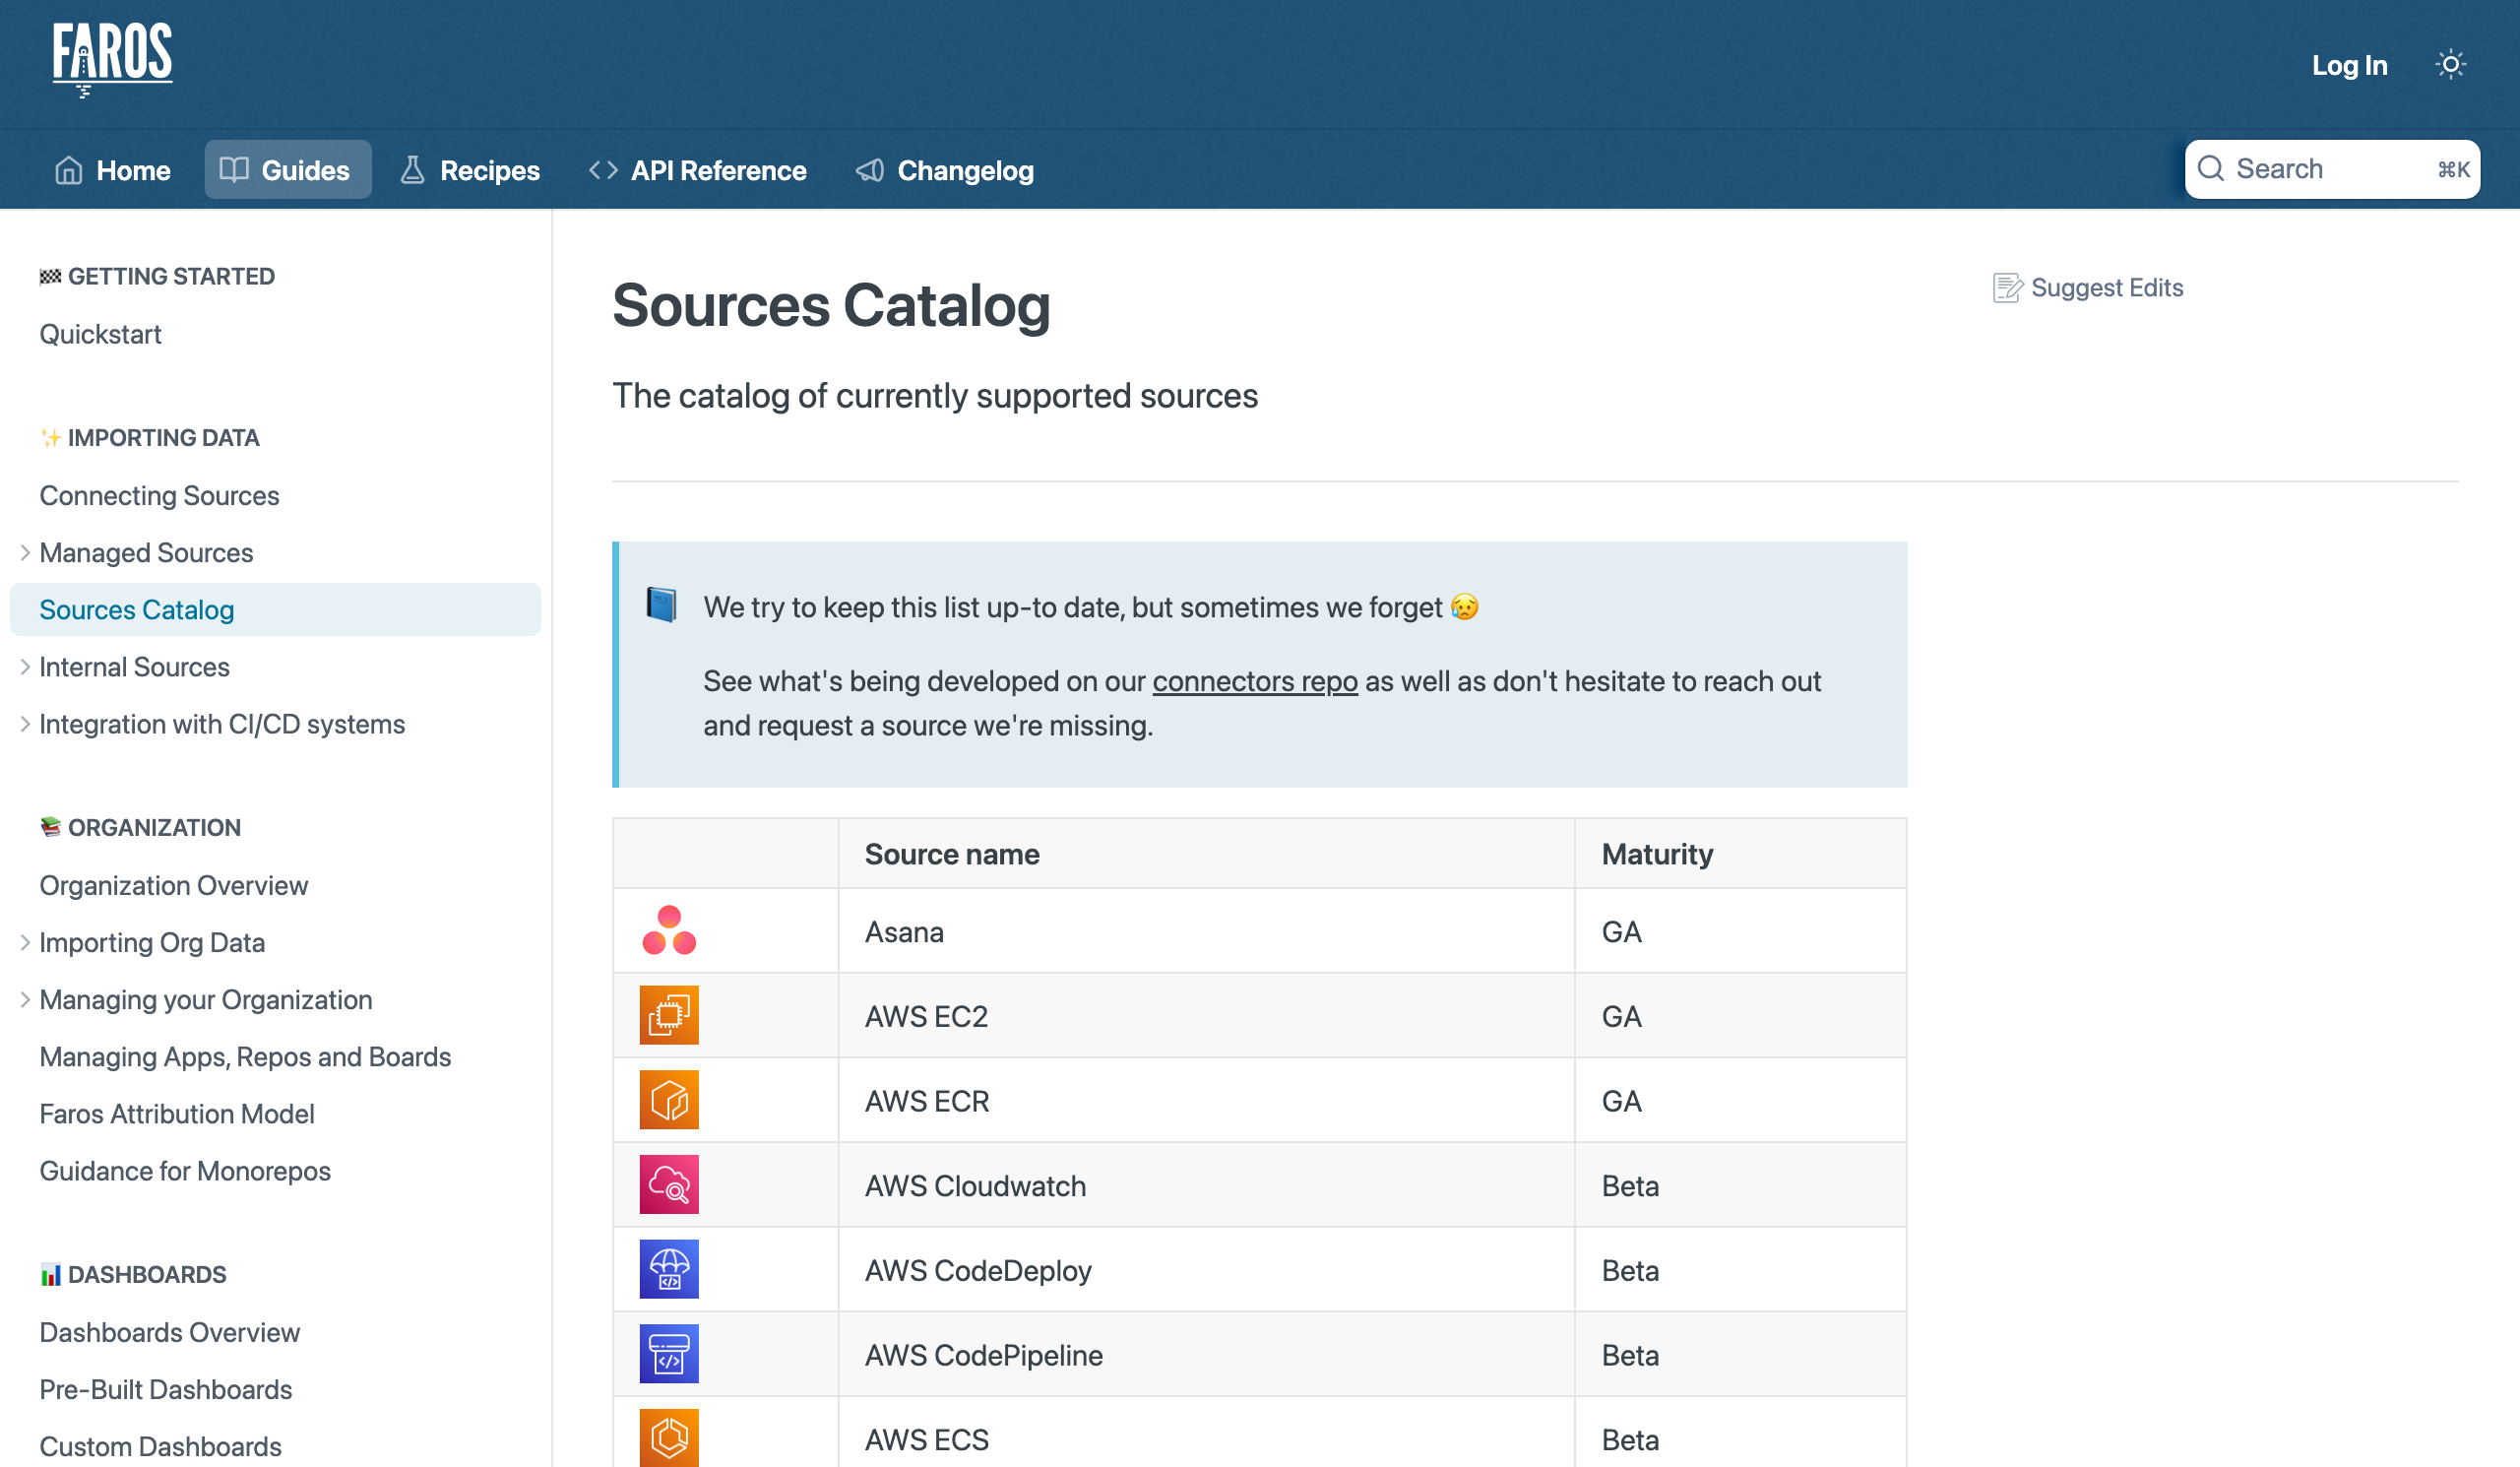Open Dashboards Overview page
The image size is (2520, 1467).
(x=169, y=1333)
